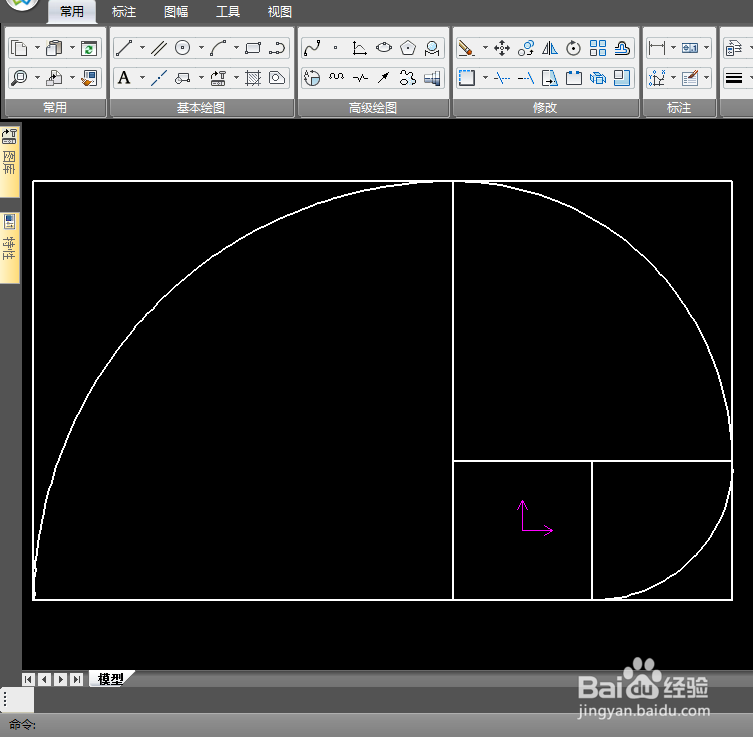Switch to the 图幅 ribbon tab

(176, 12)
